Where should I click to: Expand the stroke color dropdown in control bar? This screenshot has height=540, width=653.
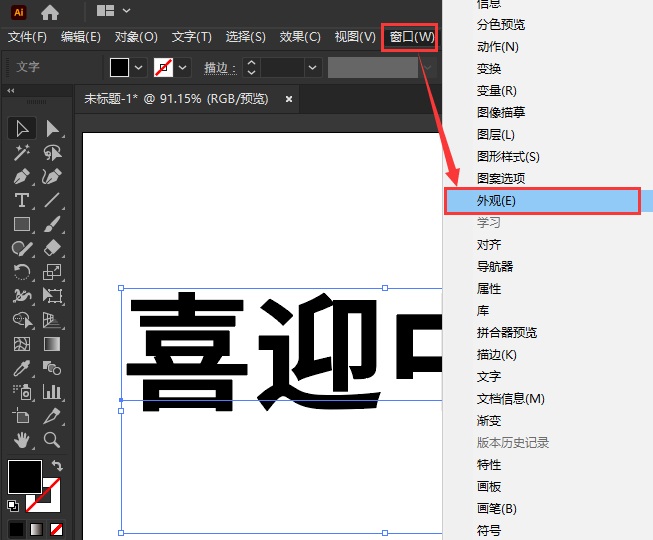pyautogui.click(x=183, y=67)
